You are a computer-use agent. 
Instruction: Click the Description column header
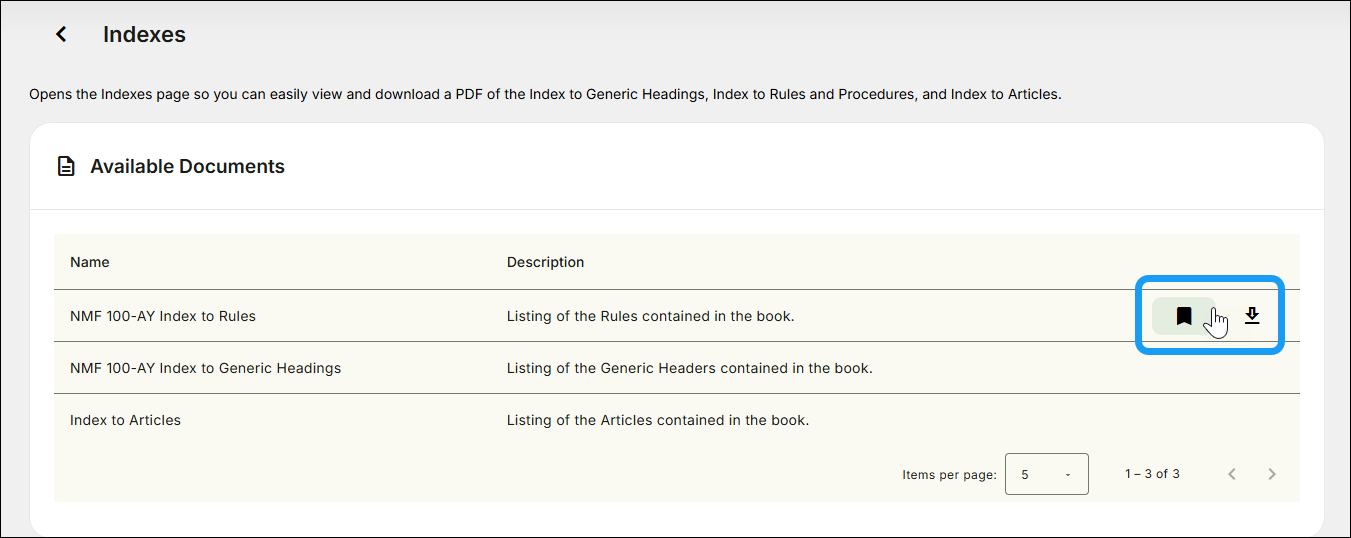coord(545,262)
